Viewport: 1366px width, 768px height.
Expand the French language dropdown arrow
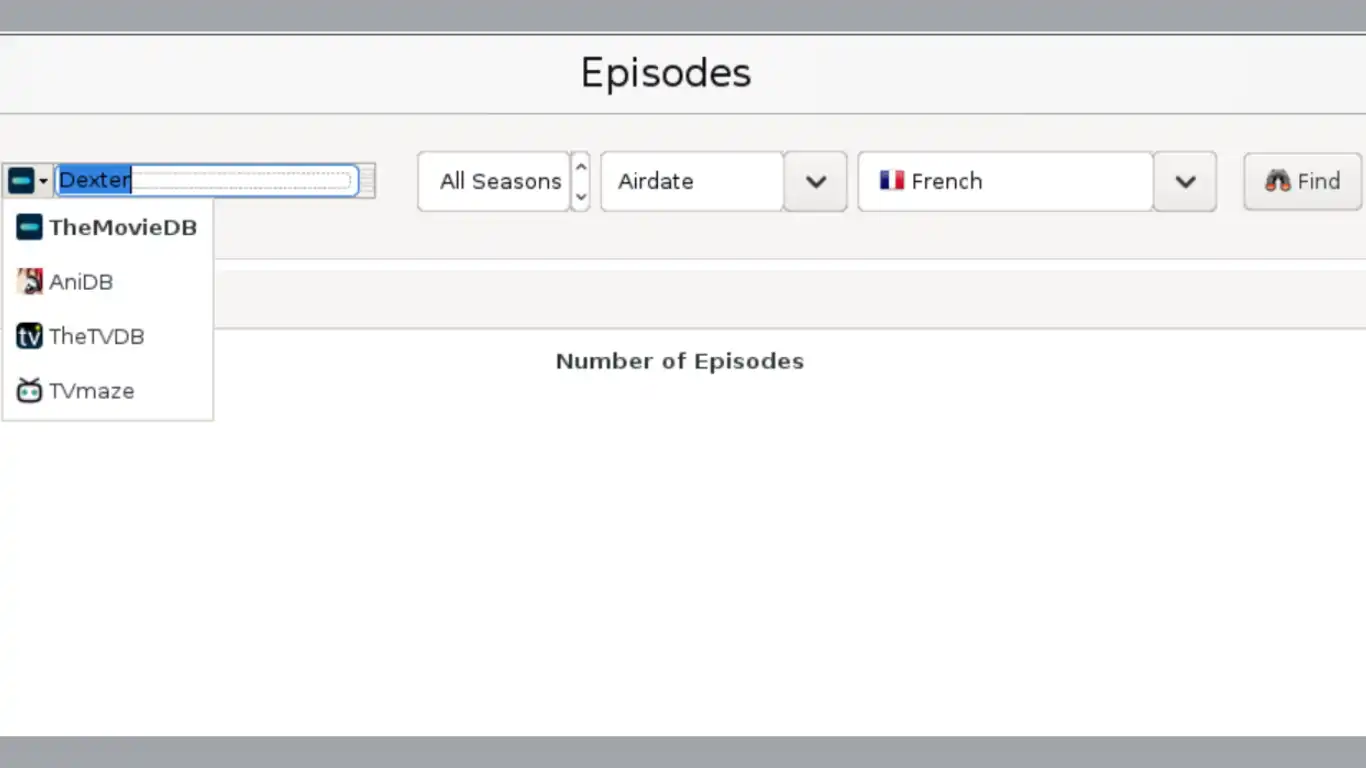point(1185,181)
